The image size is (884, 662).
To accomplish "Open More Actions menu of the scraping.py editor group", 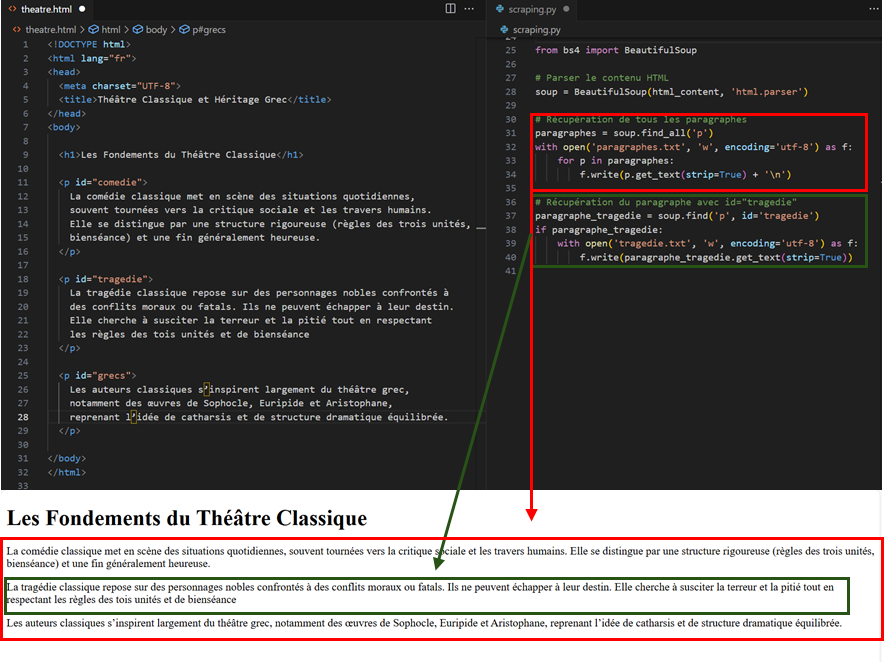I will tap(874, 8).
